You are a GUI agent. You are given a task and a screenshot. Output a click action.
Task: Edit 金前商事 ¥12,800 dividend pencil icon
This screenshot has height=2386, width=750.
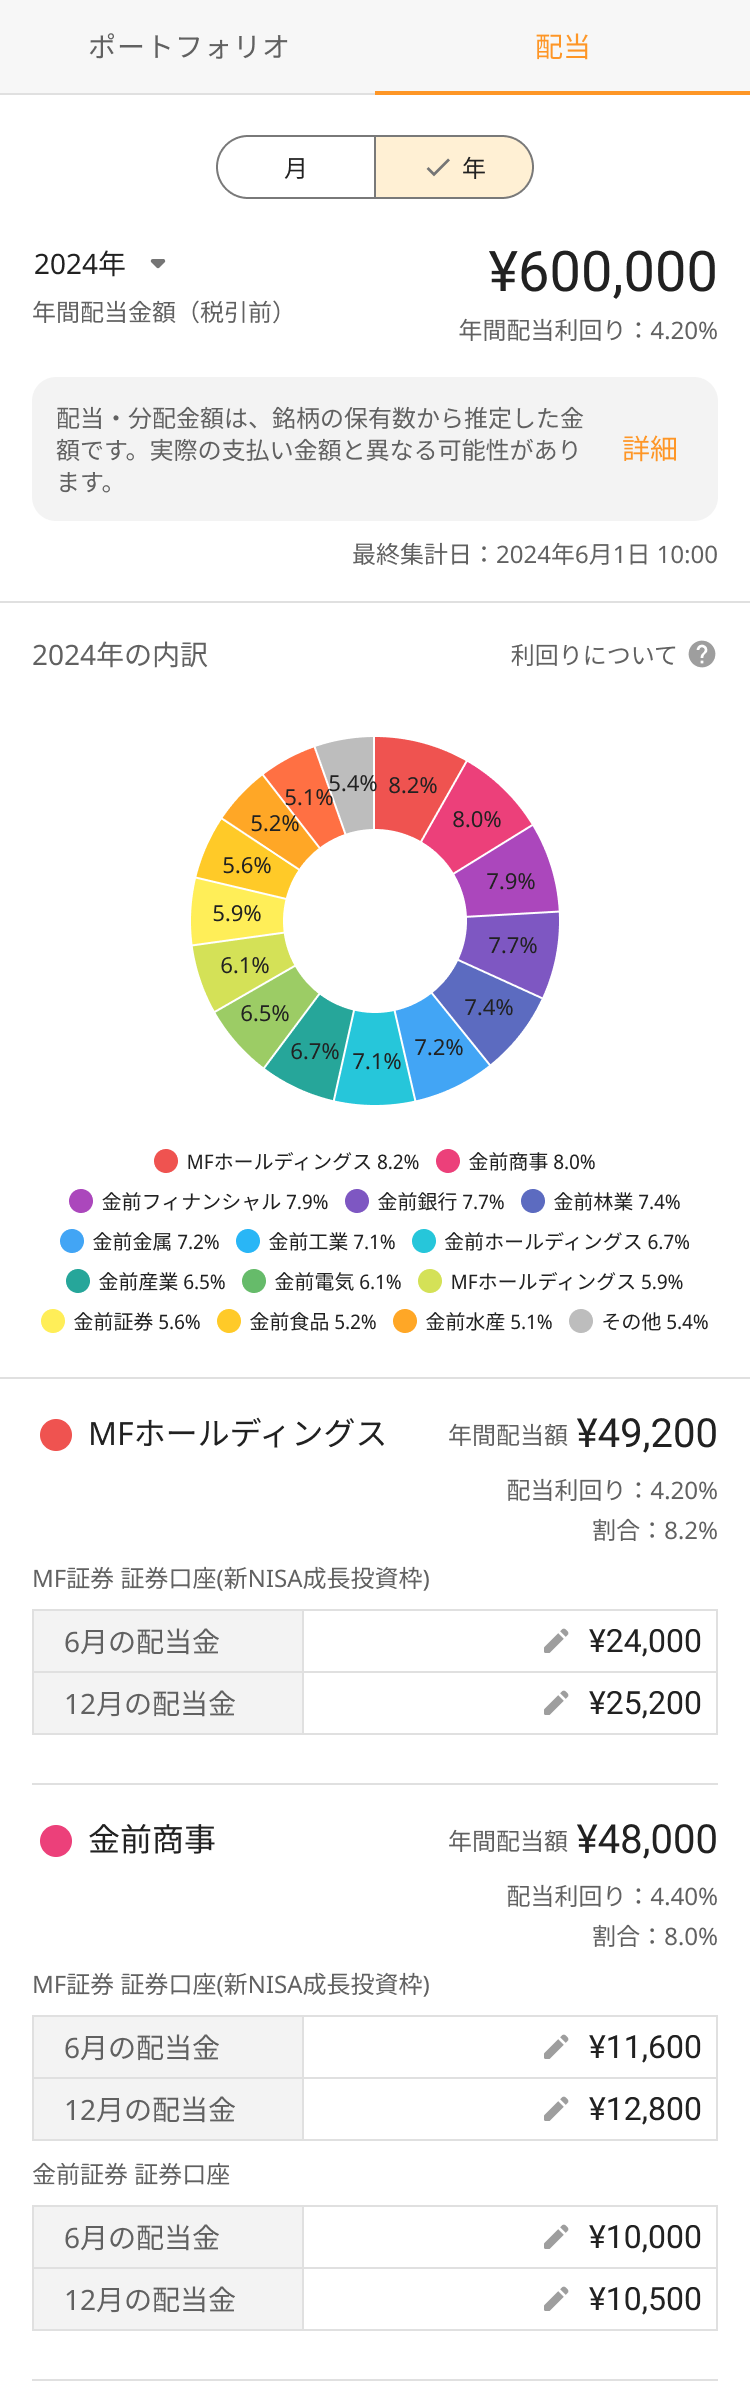(556, 2109)
